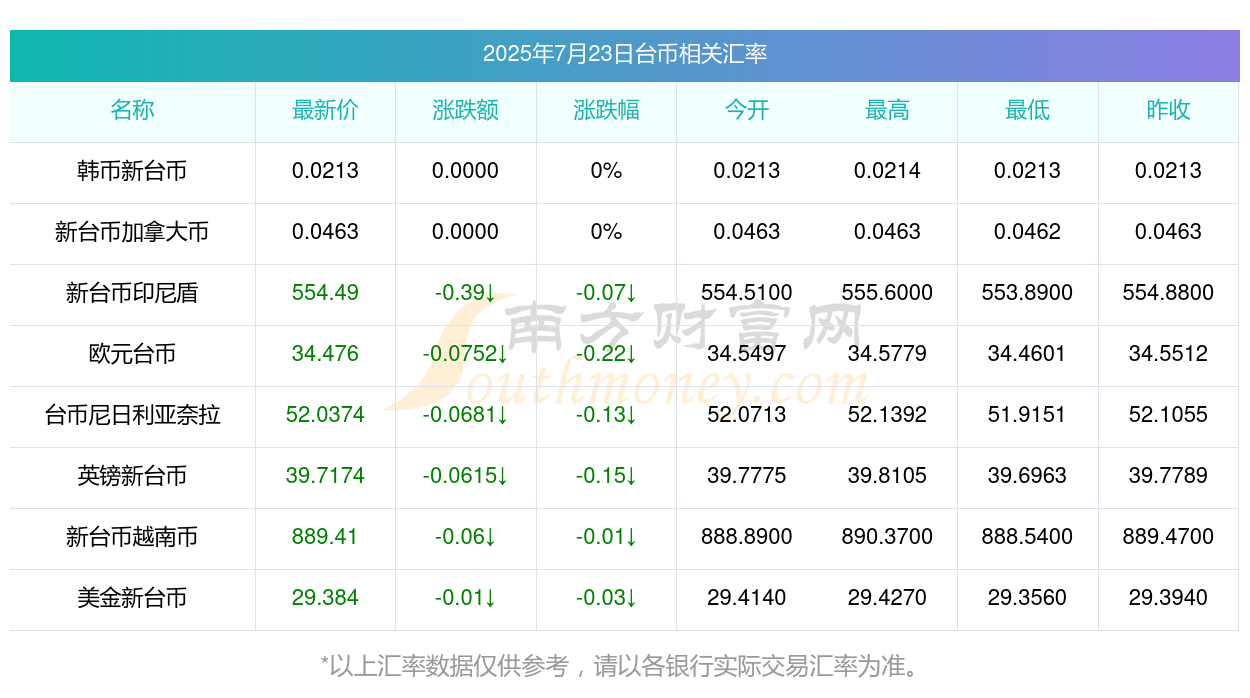Screen dimensions: 1250x698
Task: Select the 最新价 column header
Action: click(325, 110)
